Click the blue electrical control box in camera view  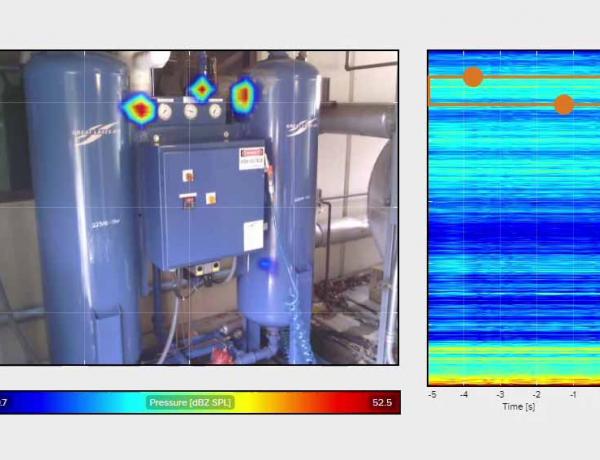(200, 200)
